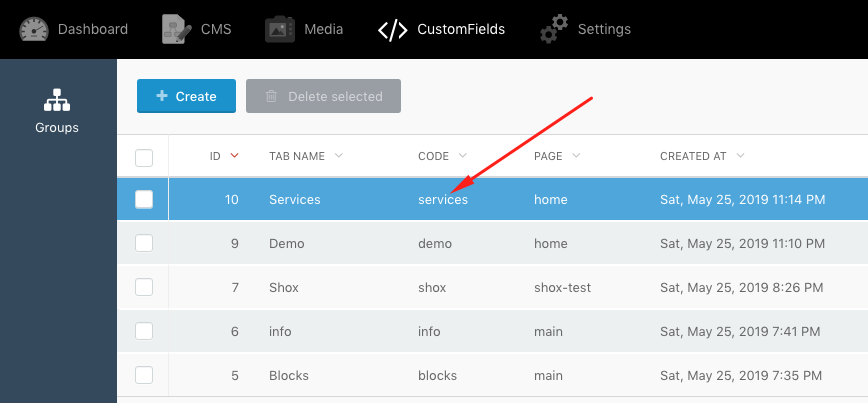Viewport: 868px width, 403px height.
Task: Click the ID column header
Action: coord(215,156)
